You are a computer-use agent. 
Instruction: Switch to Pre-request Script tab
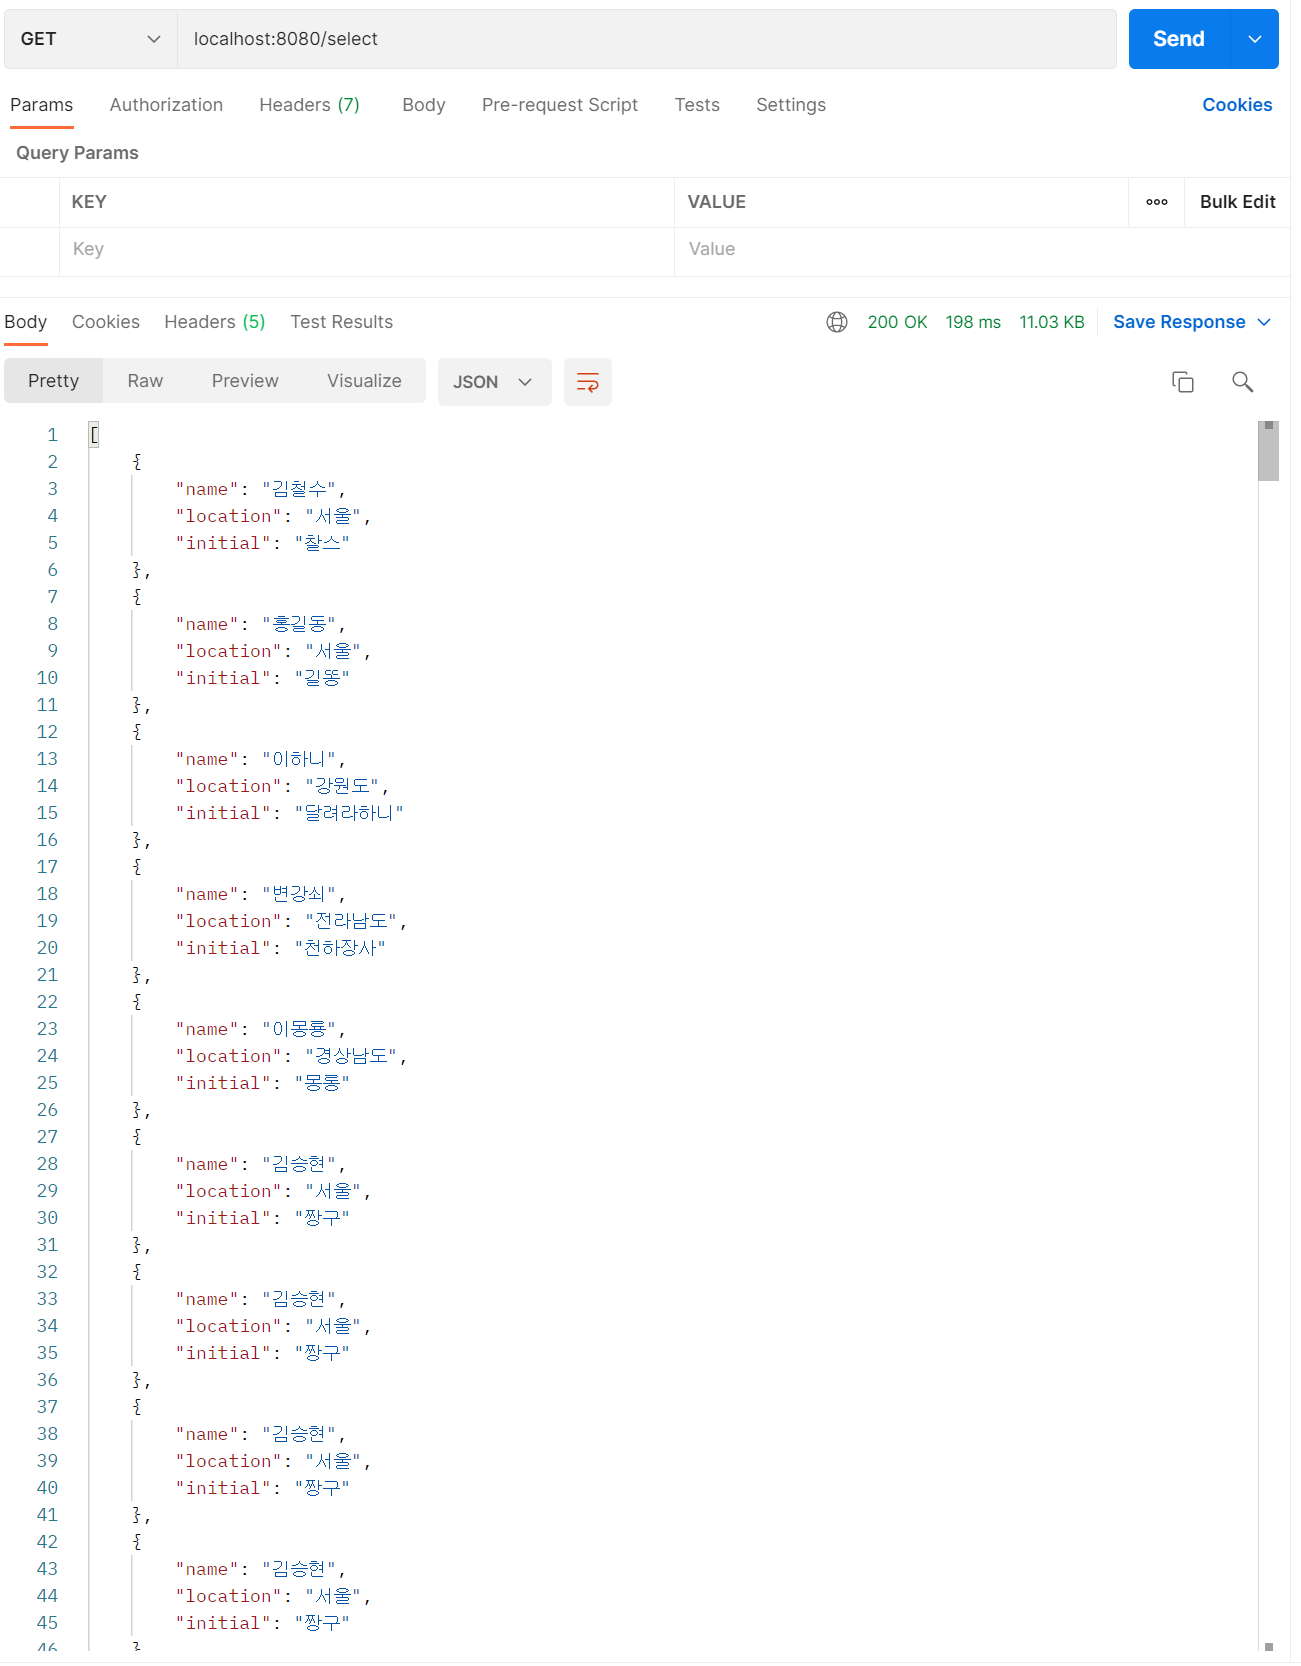point(560,105)
